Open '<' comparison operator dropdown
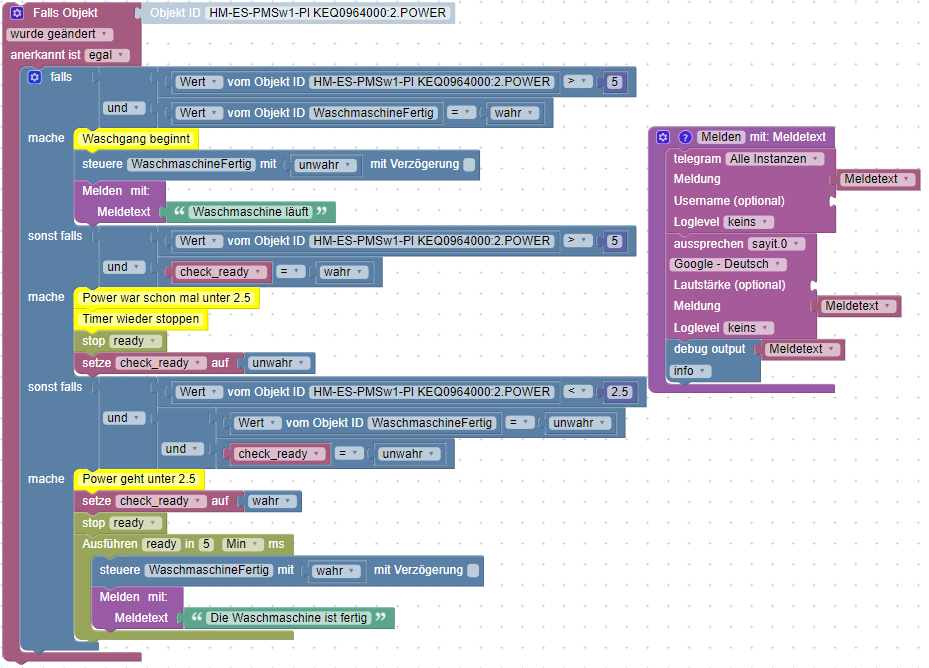Screen dimensions: 929x668 pyautogui.click(x=577, y=392)
